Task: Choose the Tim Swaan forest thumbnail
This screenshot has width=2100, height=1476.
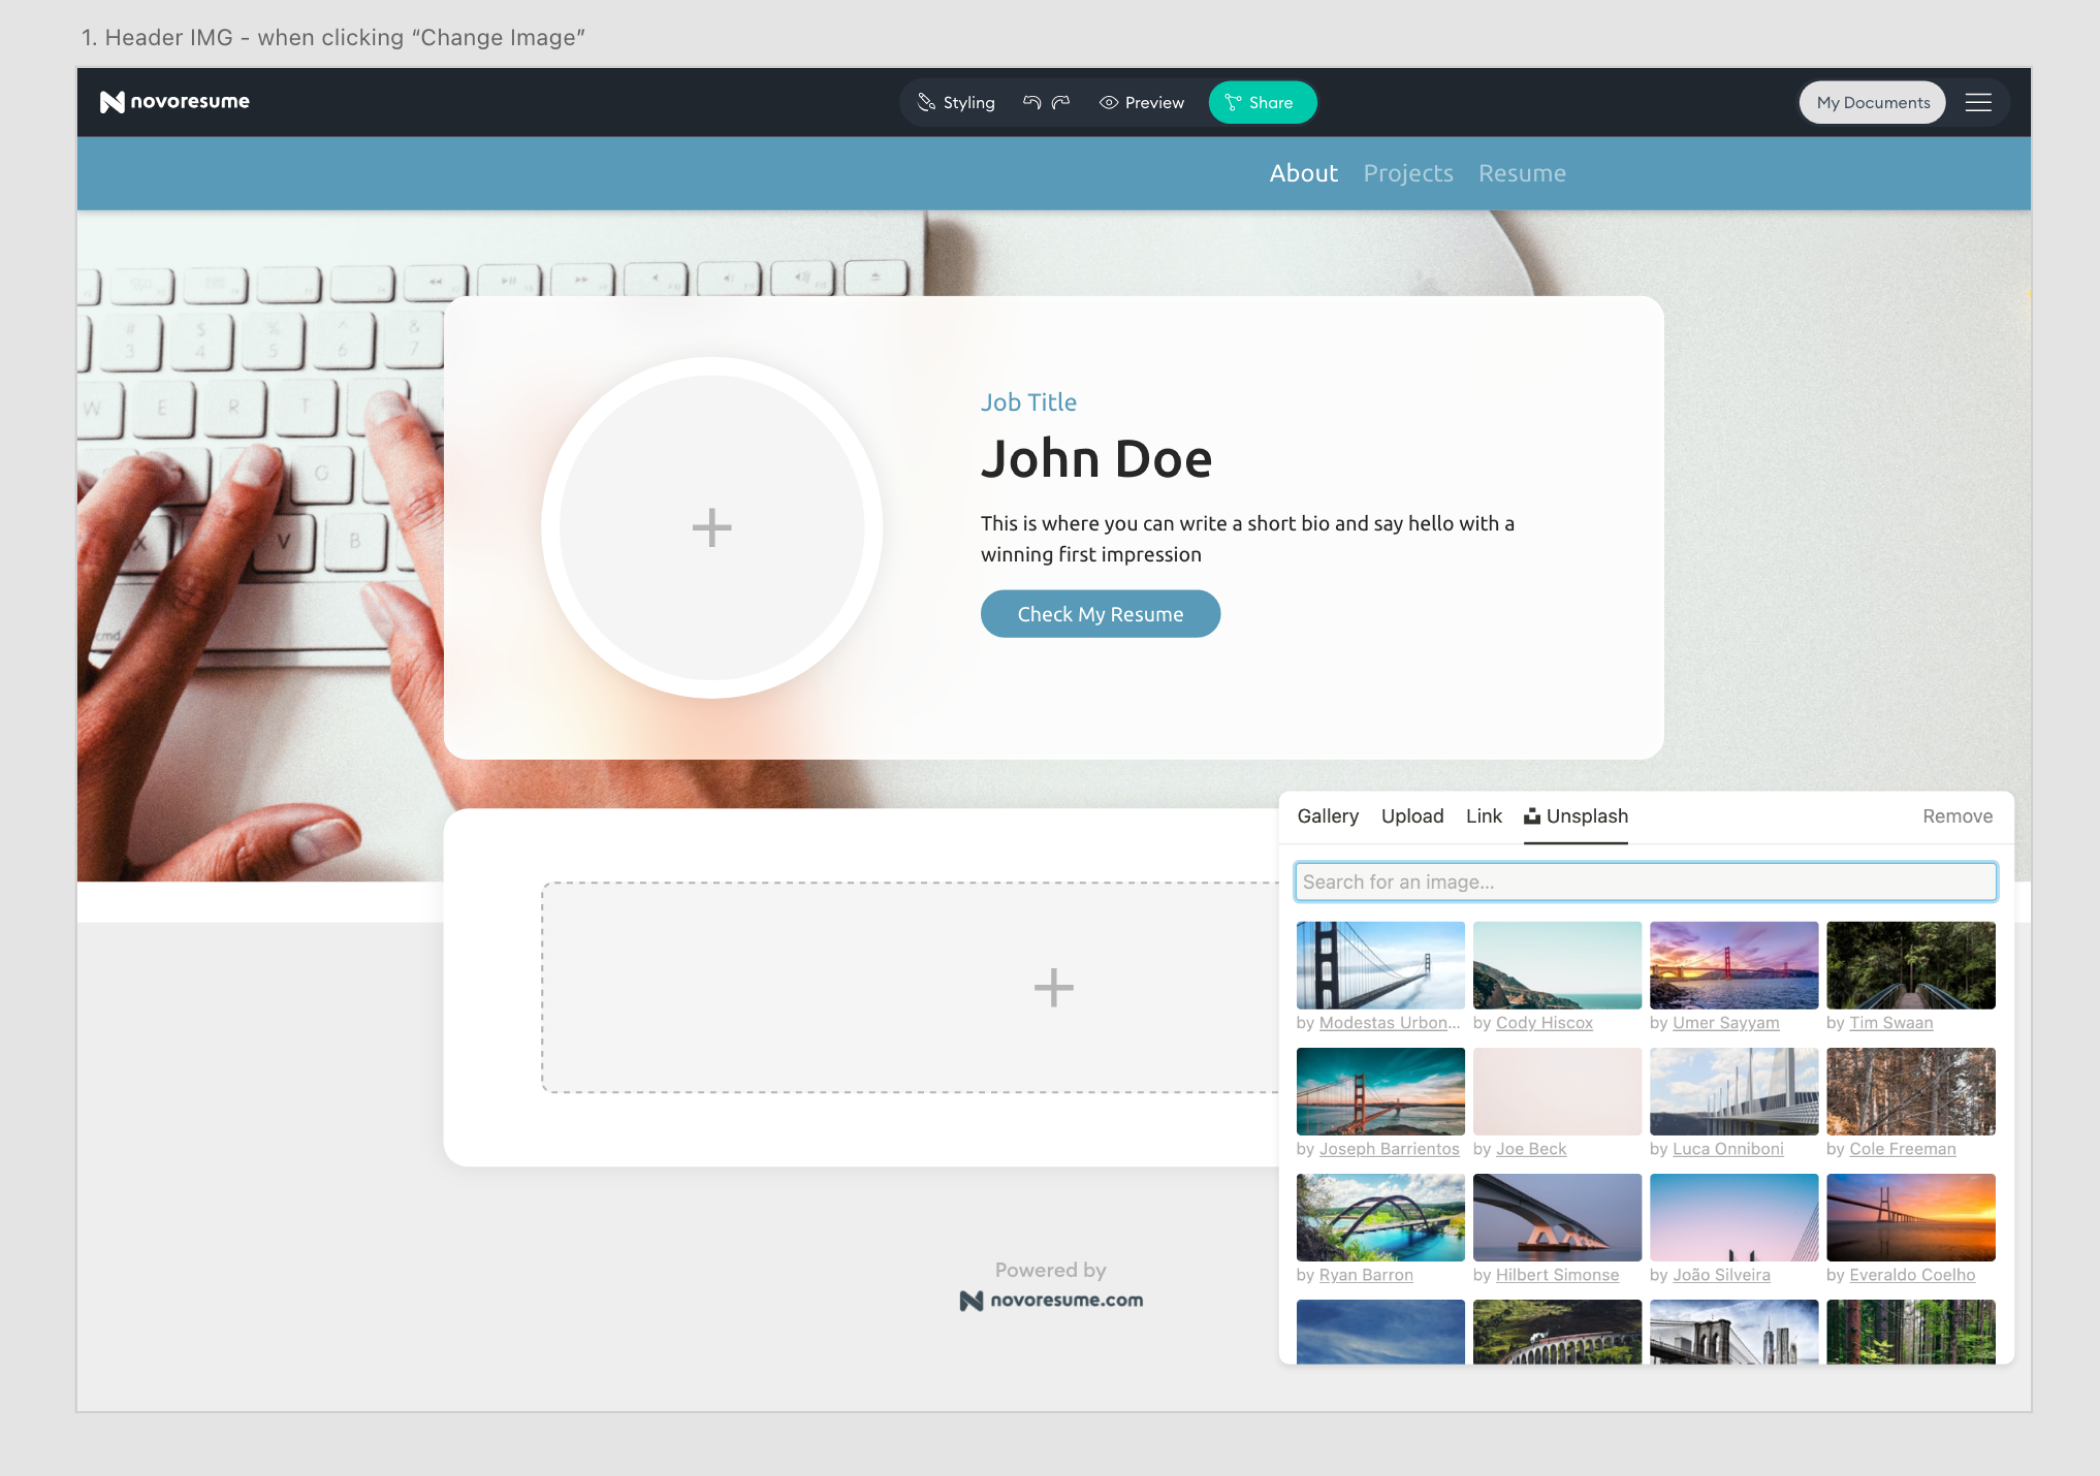Action: [1909, 965]
